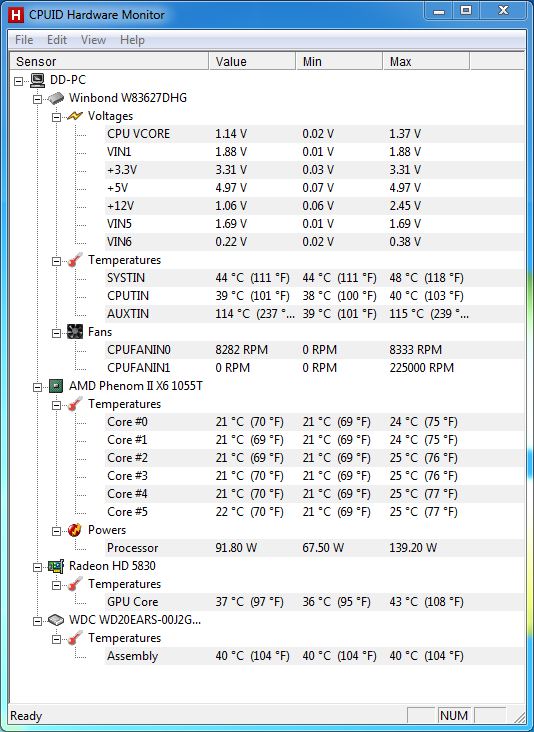This screenshot has width=534, height=732.
Task: Collapse the Voltages group
Action: (x=56, y=117)
